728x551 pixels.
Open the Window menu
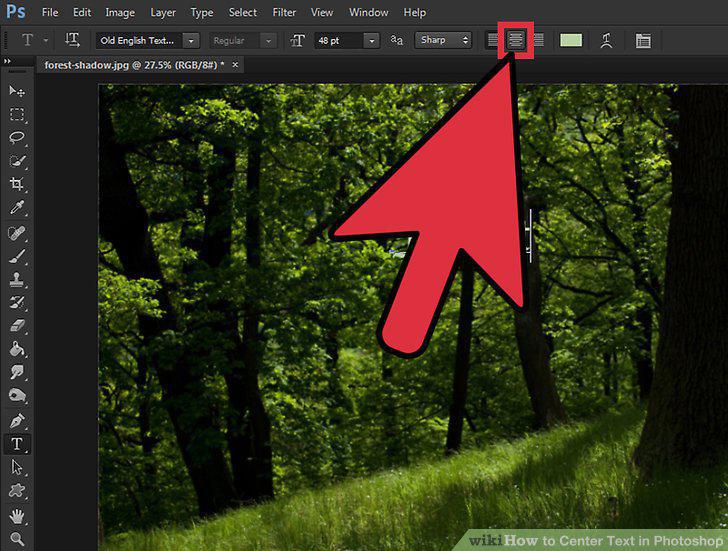(x=368, y=13)
